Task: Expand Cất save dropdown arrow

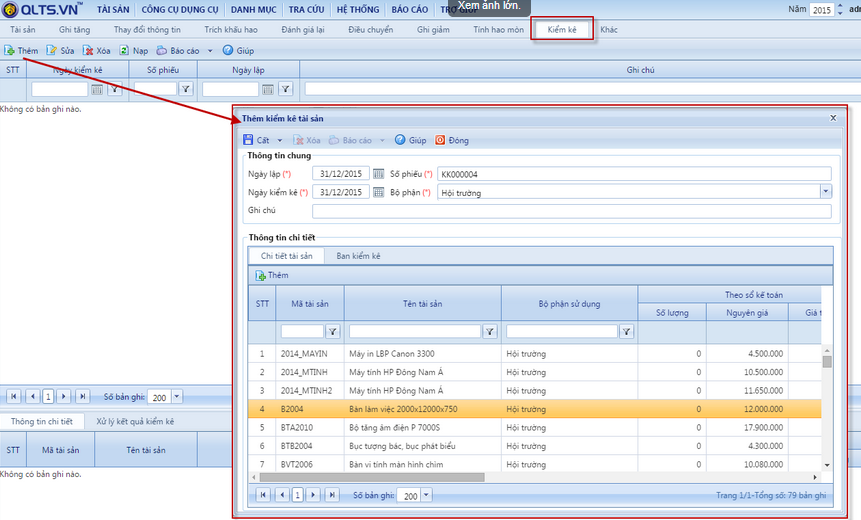Action: click(x=279, y=141)
